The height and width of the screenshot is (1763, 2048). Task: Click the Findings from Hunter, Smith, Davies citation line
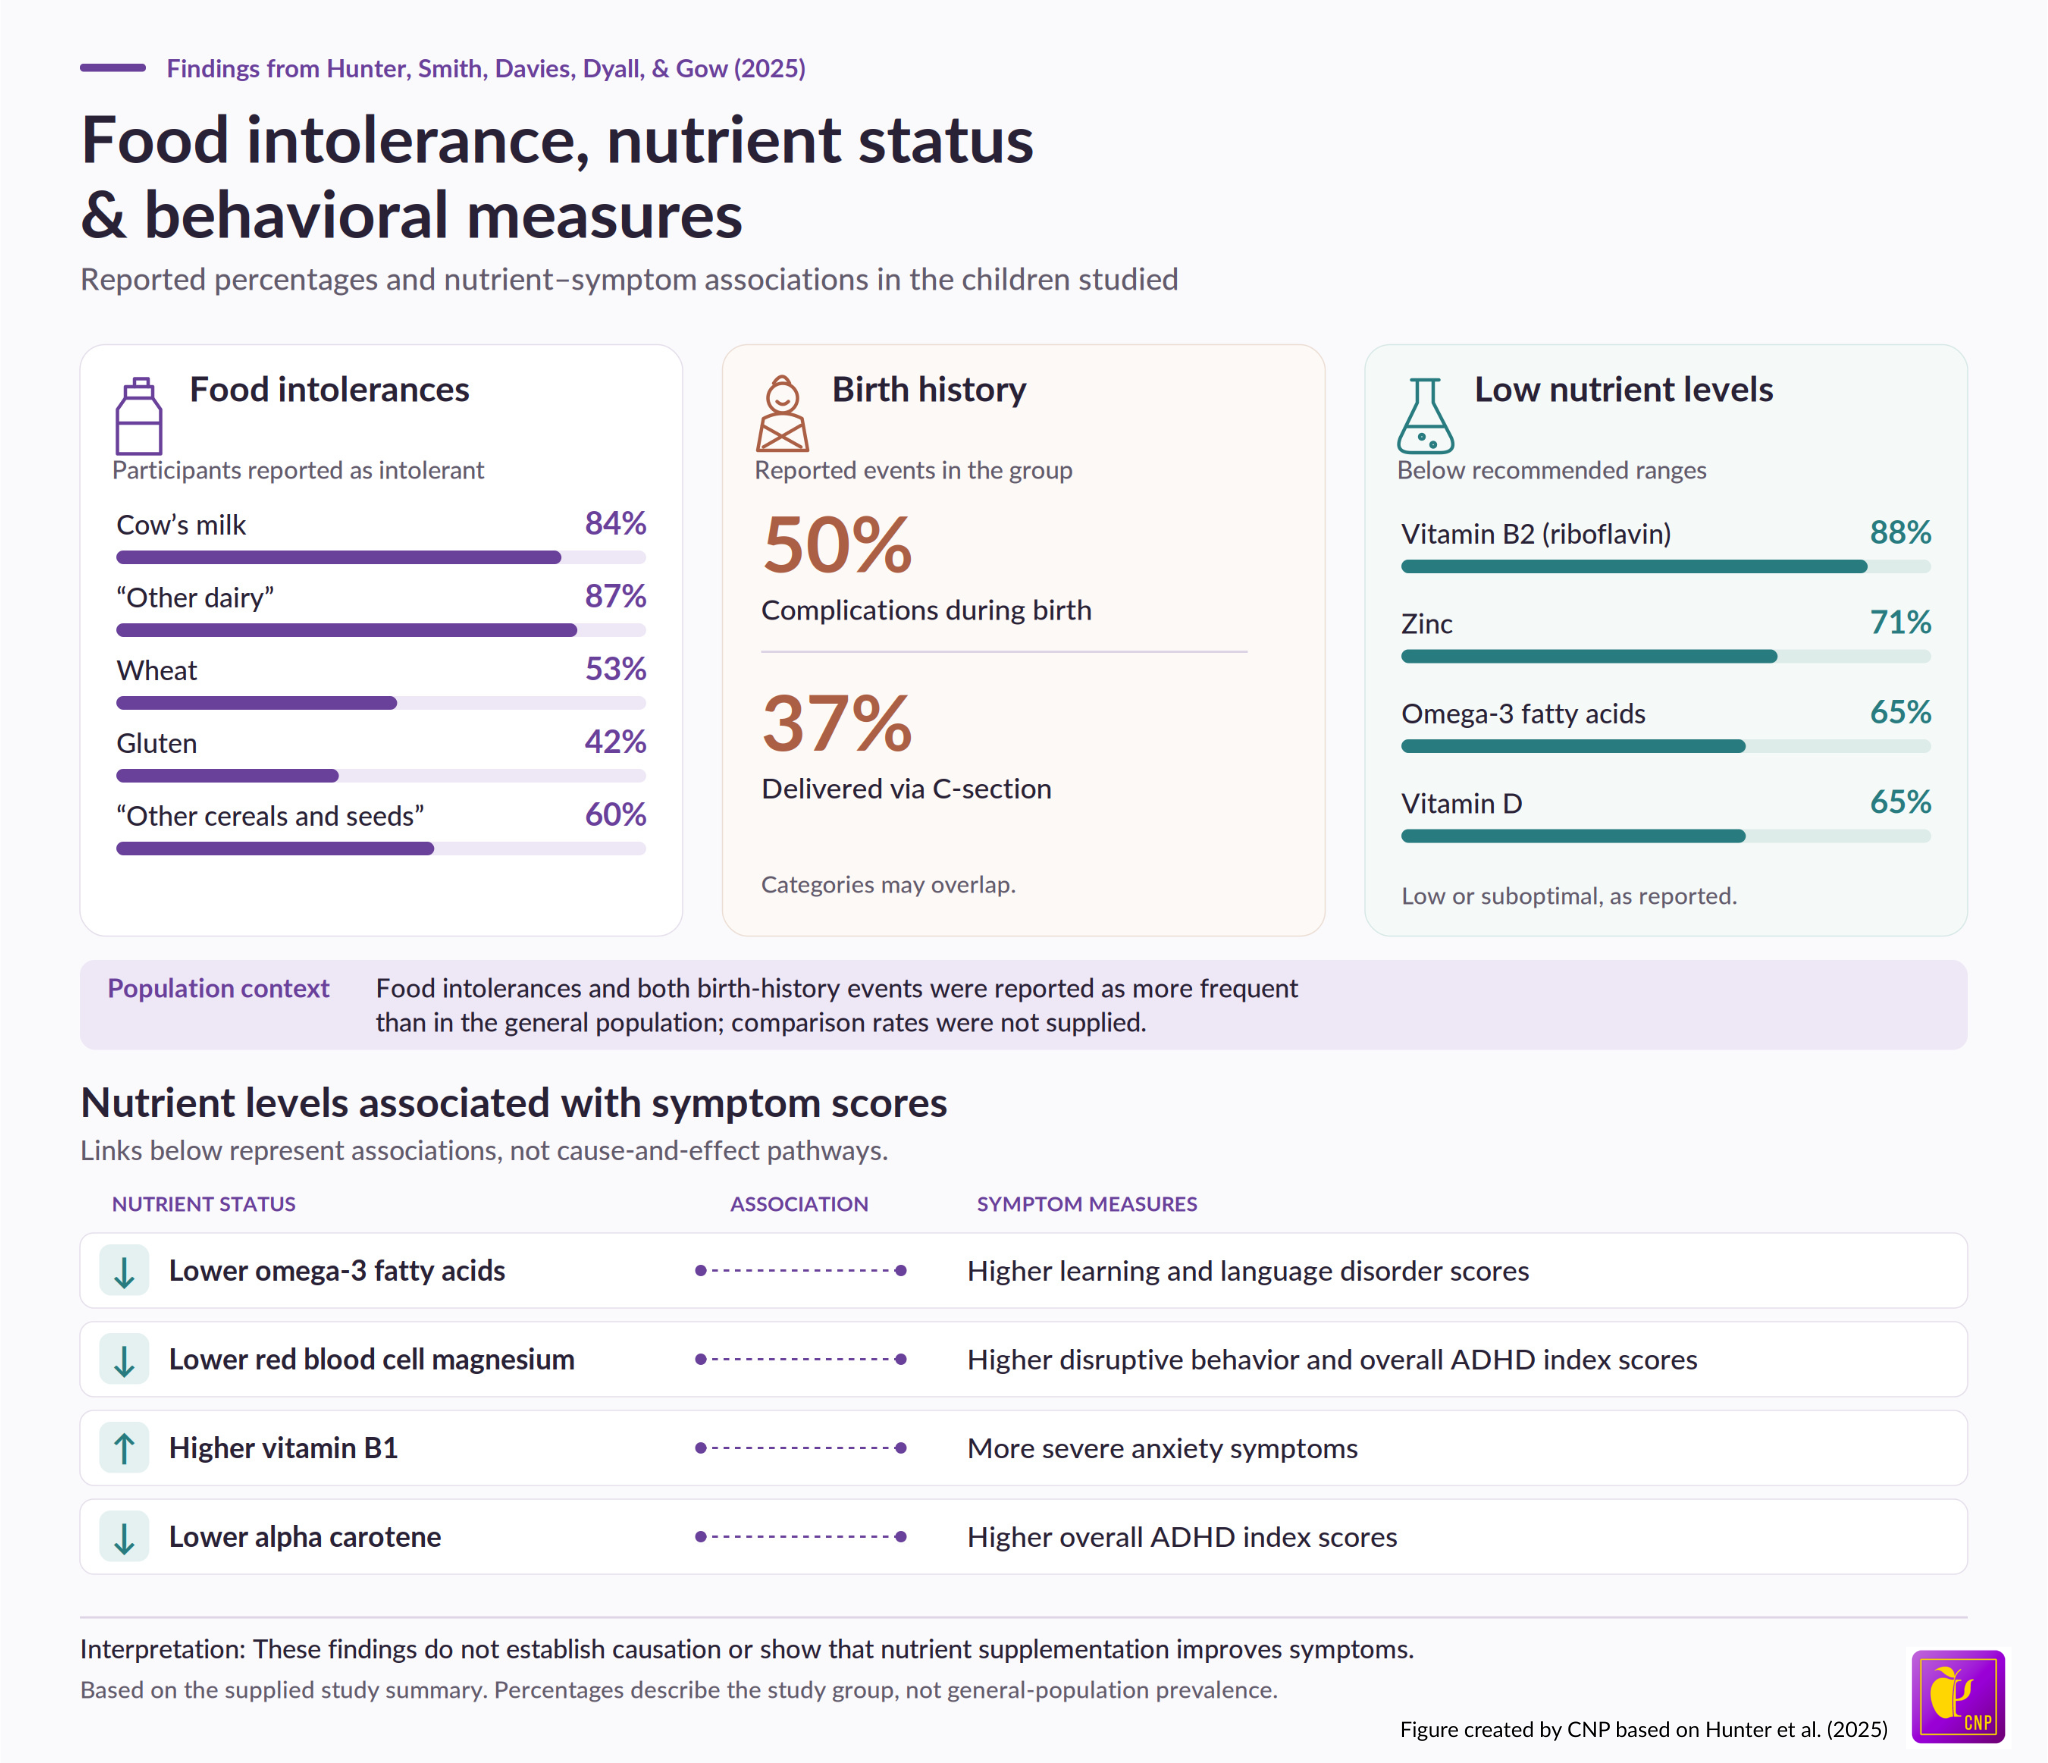pos(486,68)
